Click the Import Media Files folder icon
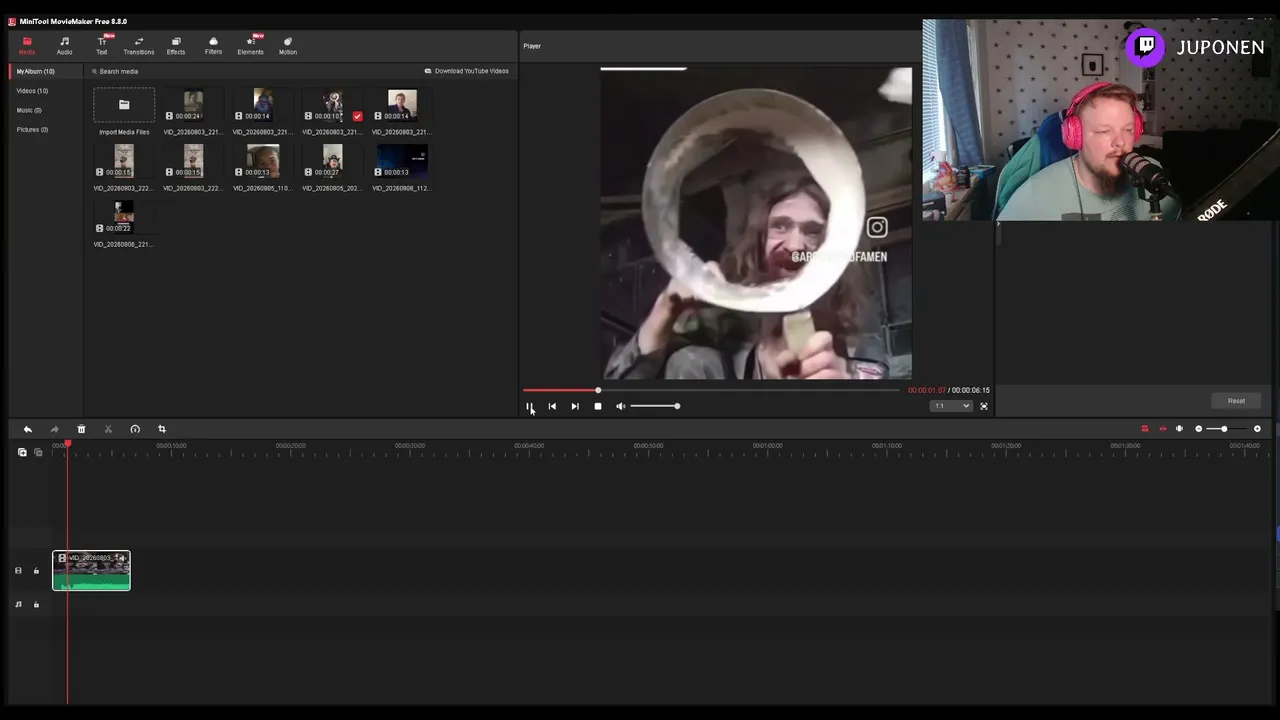Image resolution: width=1280 pixels, height=720 pixels. pos(124,105)
